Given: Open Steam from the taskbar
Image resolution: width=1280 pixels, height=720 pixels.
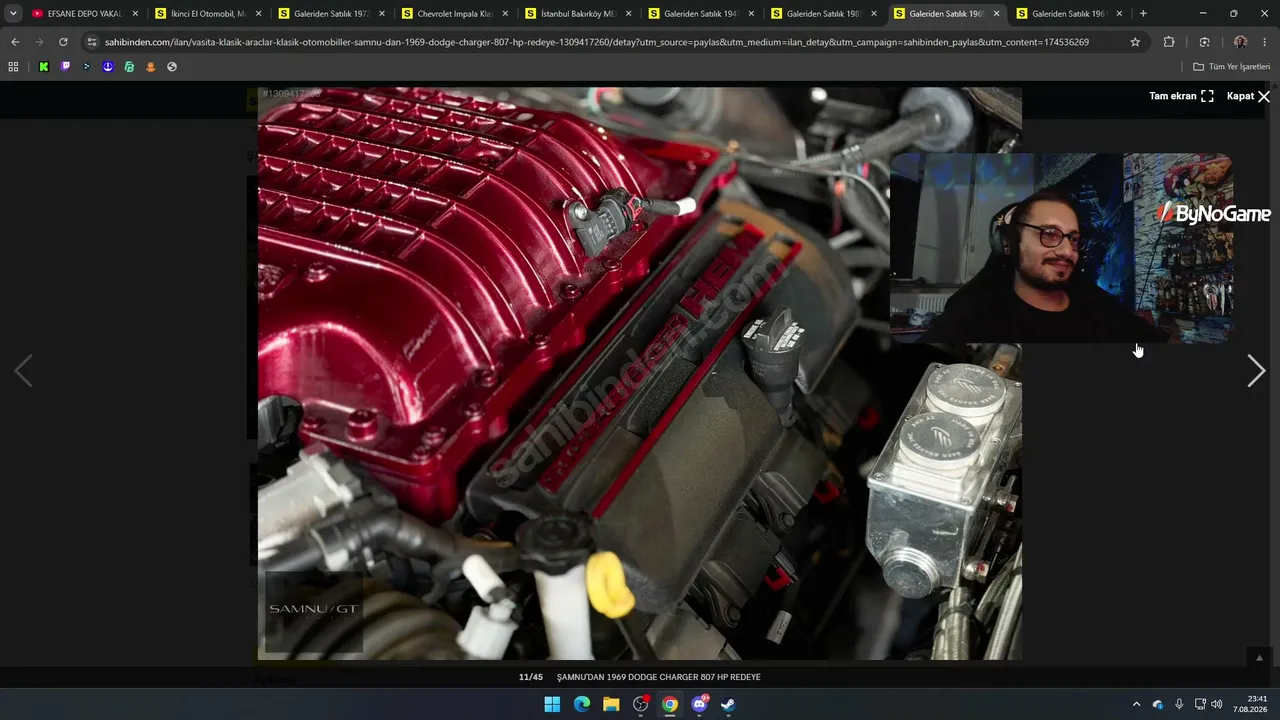Looking at the screenshot, I should [728, 704].
